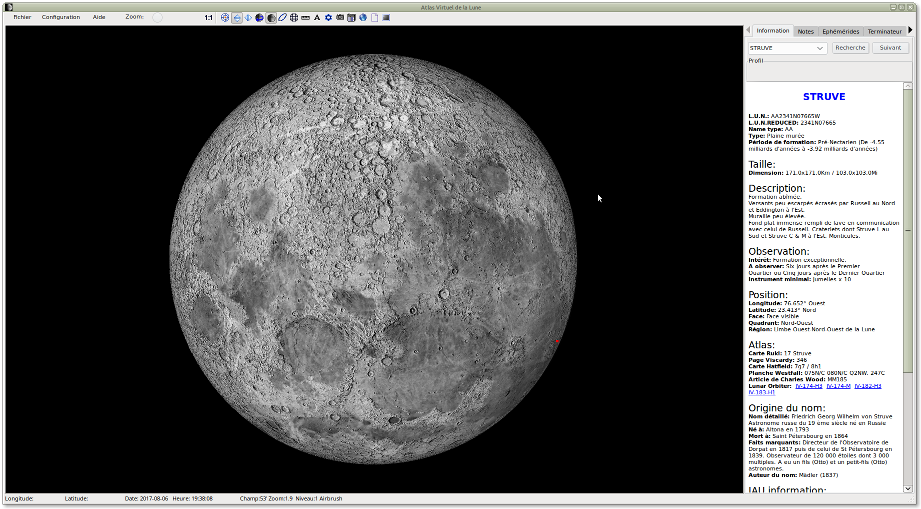
Task: Open the Configuration menu
Action: [x=60, y=17]
